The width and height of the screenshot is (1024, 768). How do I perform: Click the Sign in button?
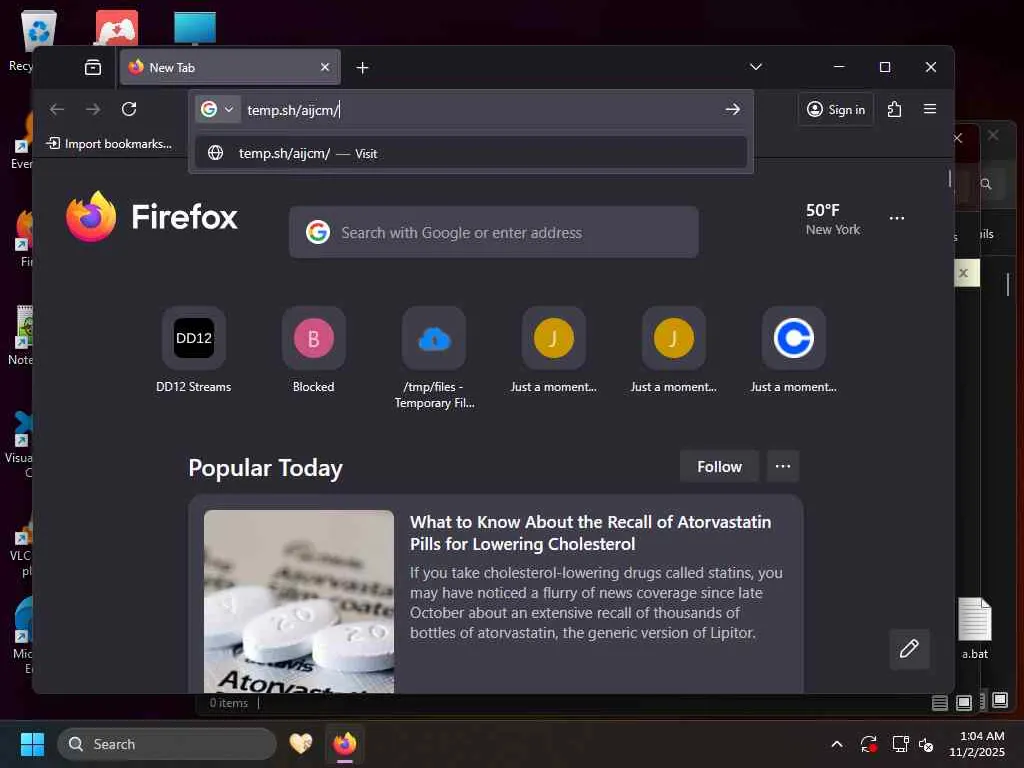click(836, 110)
